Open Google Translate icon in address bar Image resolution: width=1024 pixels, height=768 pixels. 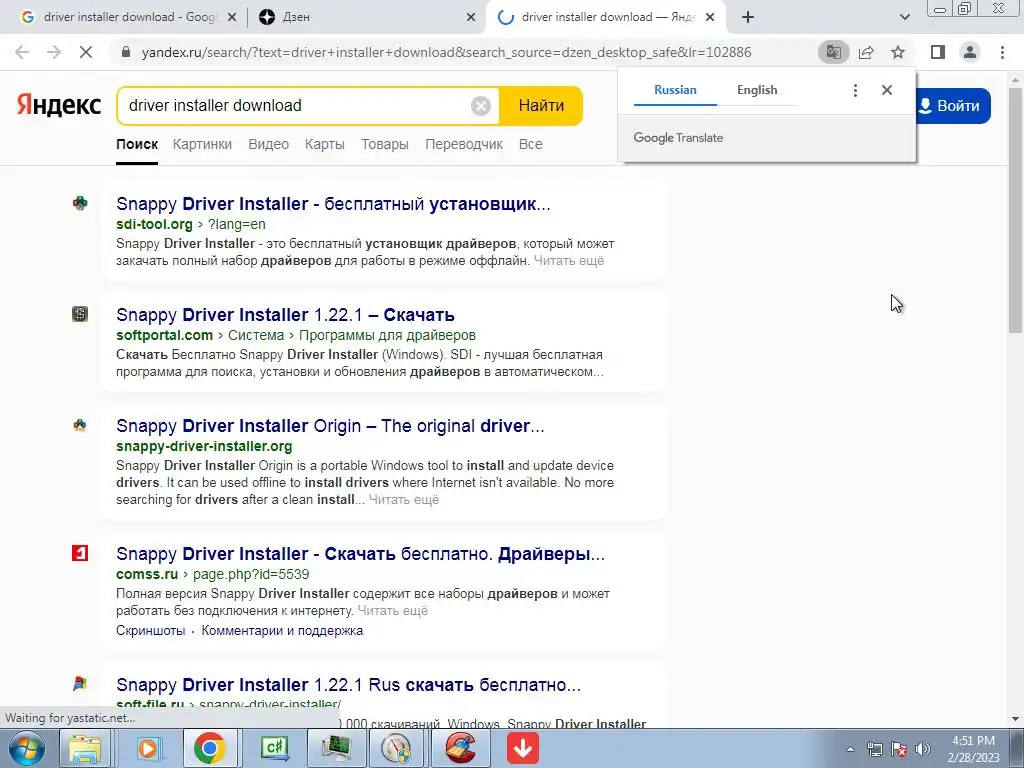tap(833, 52)
